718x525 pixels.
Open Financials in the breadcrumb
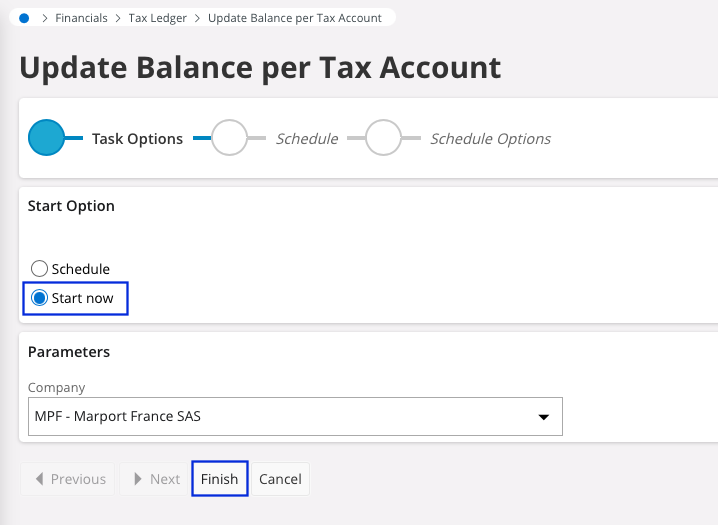[x=81, y=18]
